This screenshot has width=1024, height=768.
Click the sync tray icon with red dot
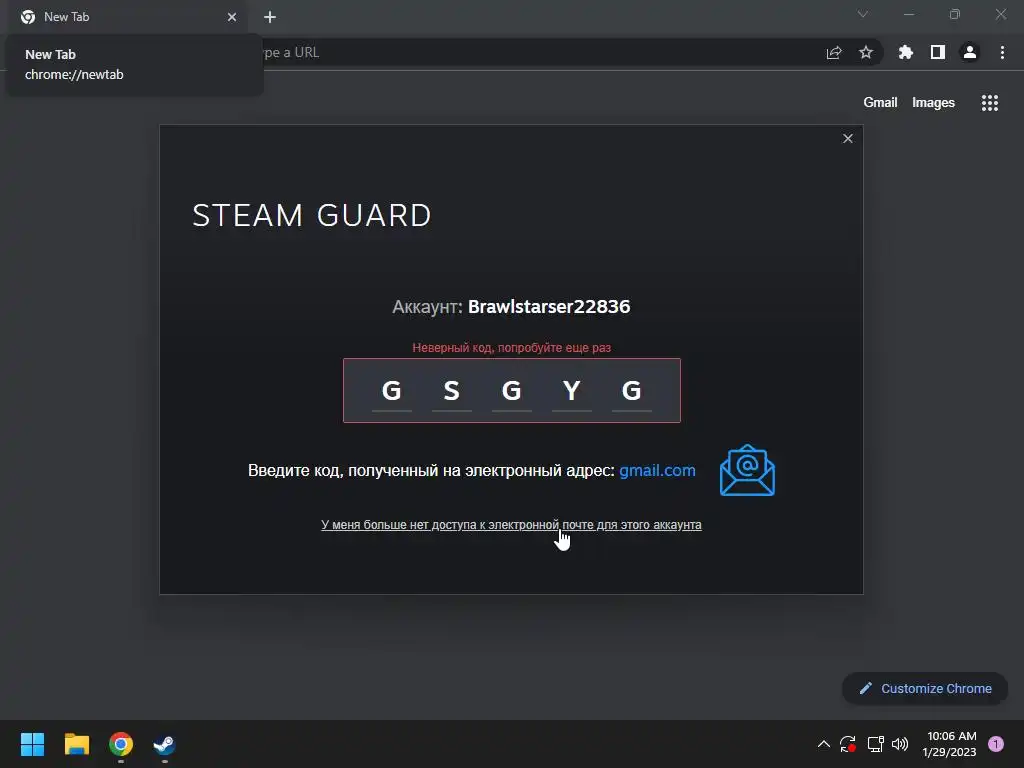pos(848,744)
